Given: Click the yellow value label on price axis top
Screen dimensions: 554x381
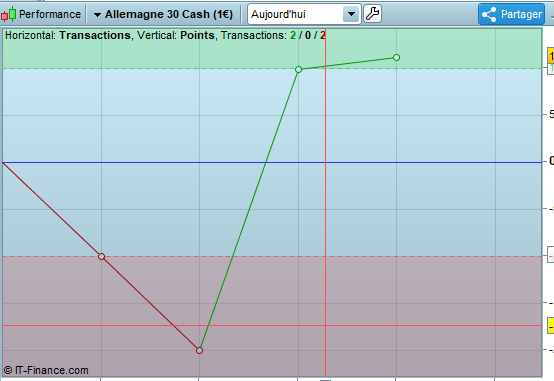Looking at the screenshot, I should click(x=551, y=56).
